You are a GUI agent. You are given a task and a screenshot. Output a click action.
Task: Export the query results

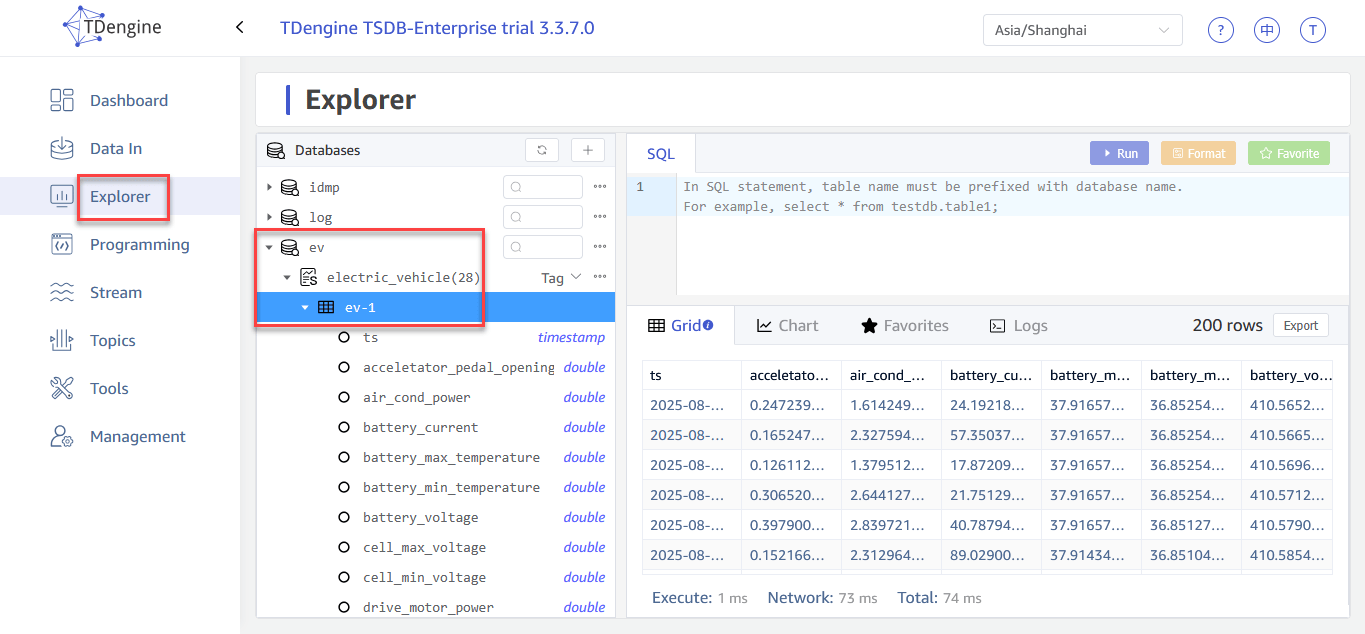[1300, 325]
